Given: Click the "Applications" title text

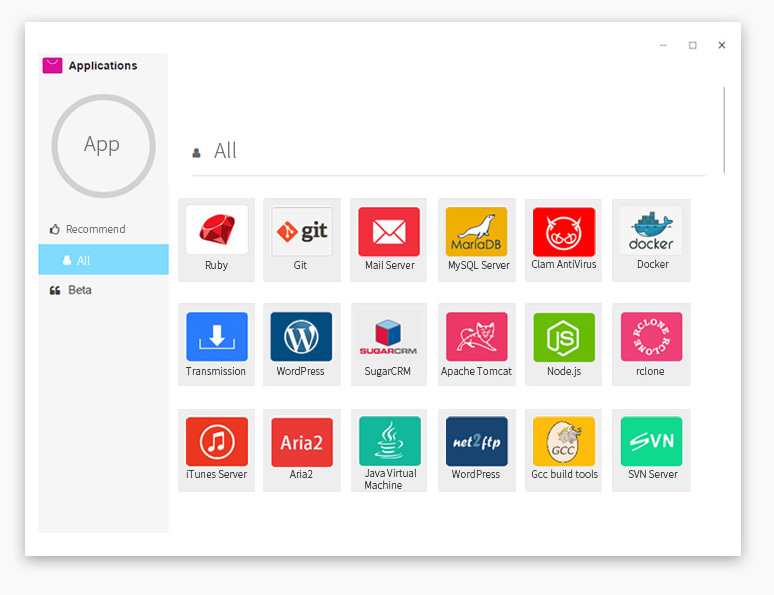Looking at the screenshot, I should [x=103, y=66].
